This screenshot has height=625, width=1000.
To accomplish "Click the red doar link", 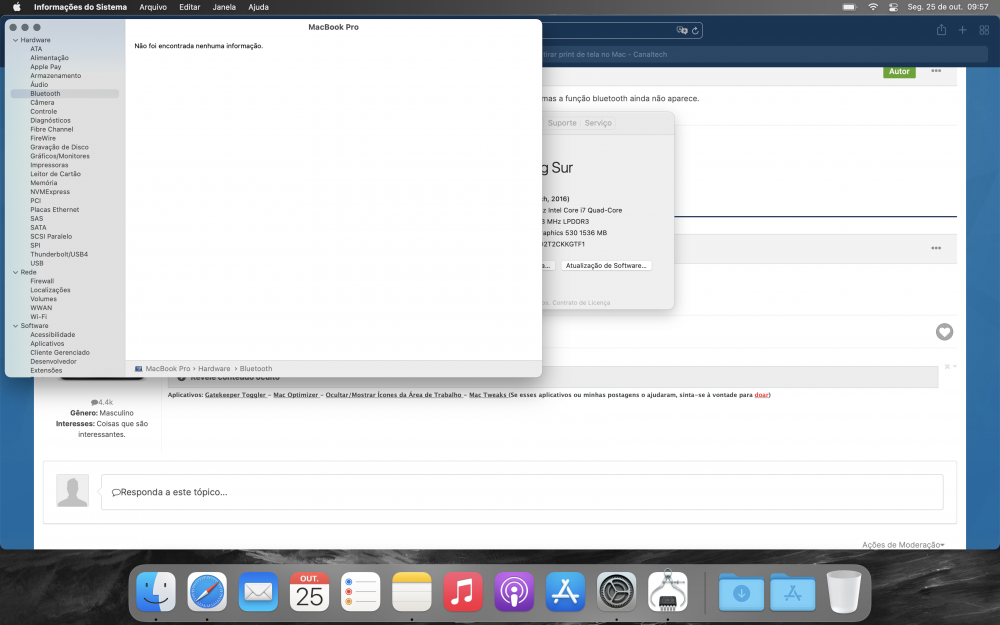I will 761,395.
